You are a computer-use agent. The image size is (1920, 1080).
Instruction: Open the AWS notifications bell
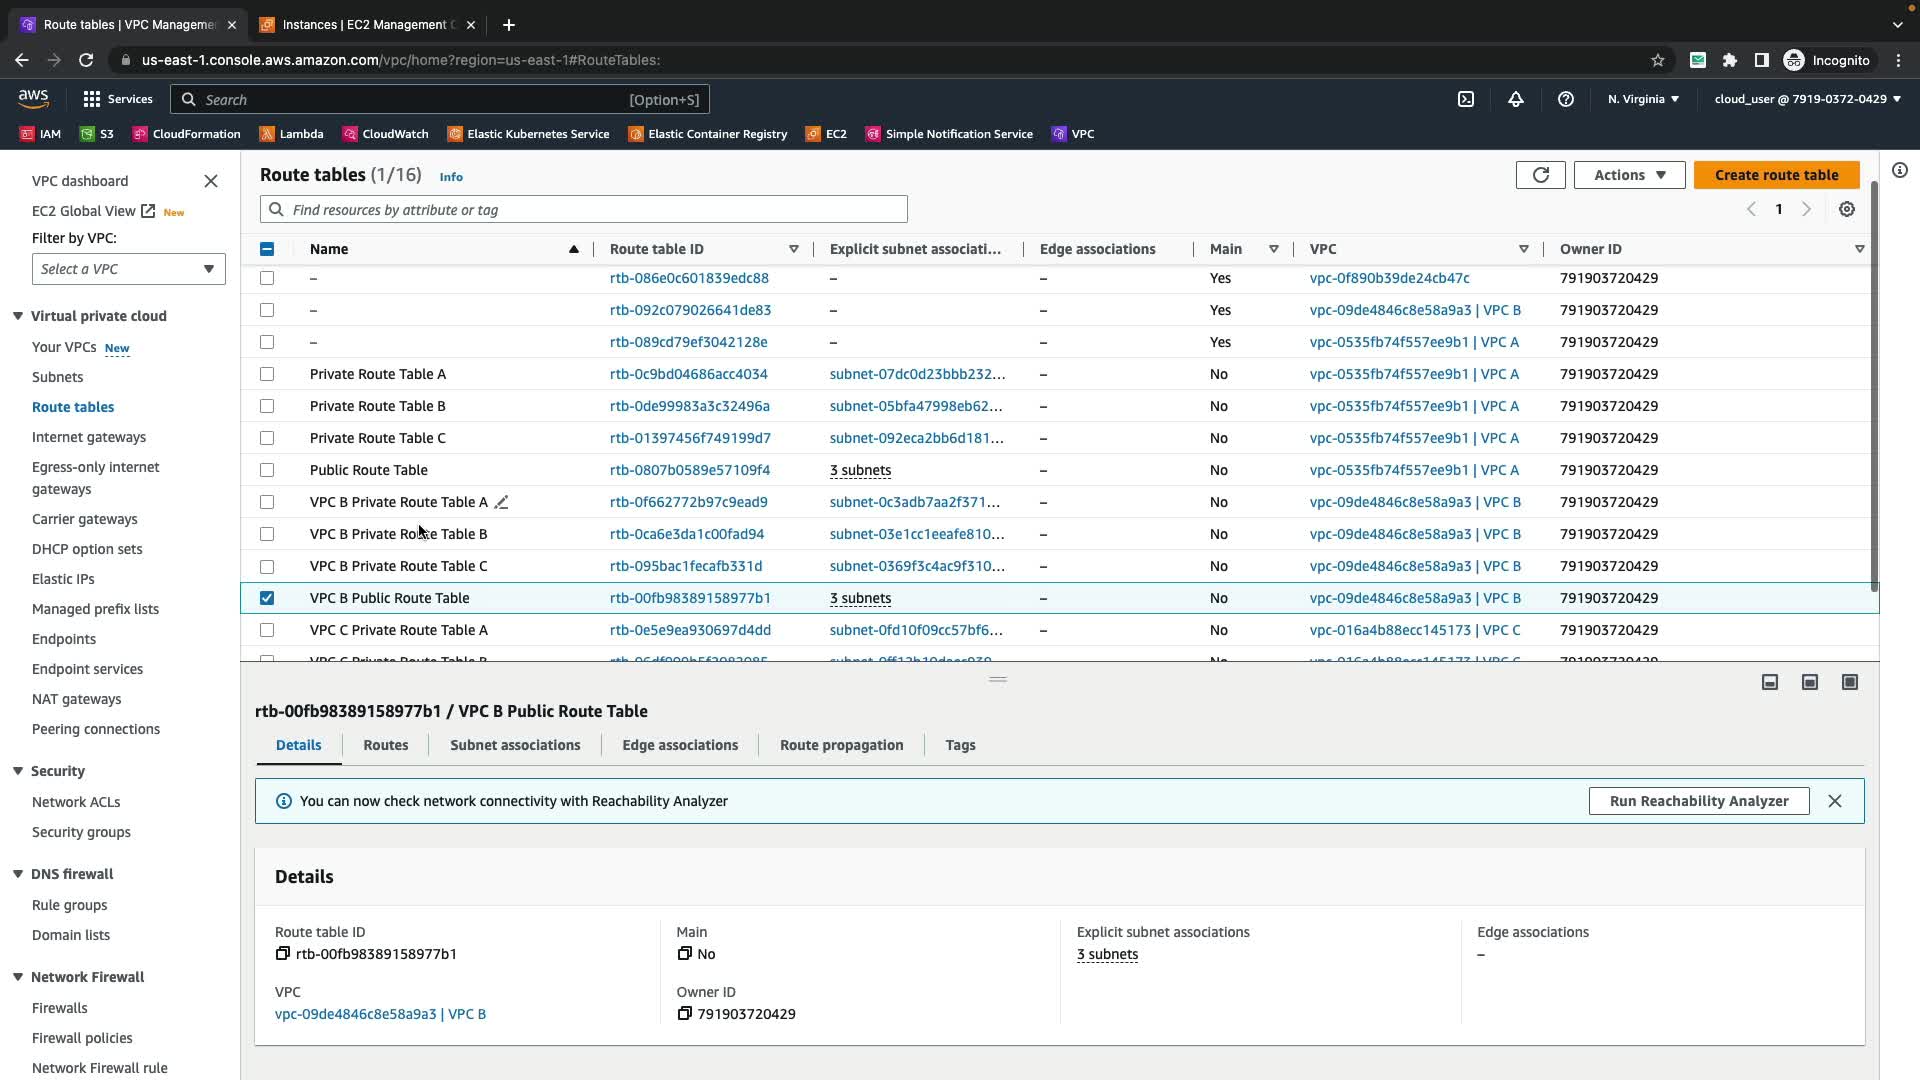[1515, 99]
